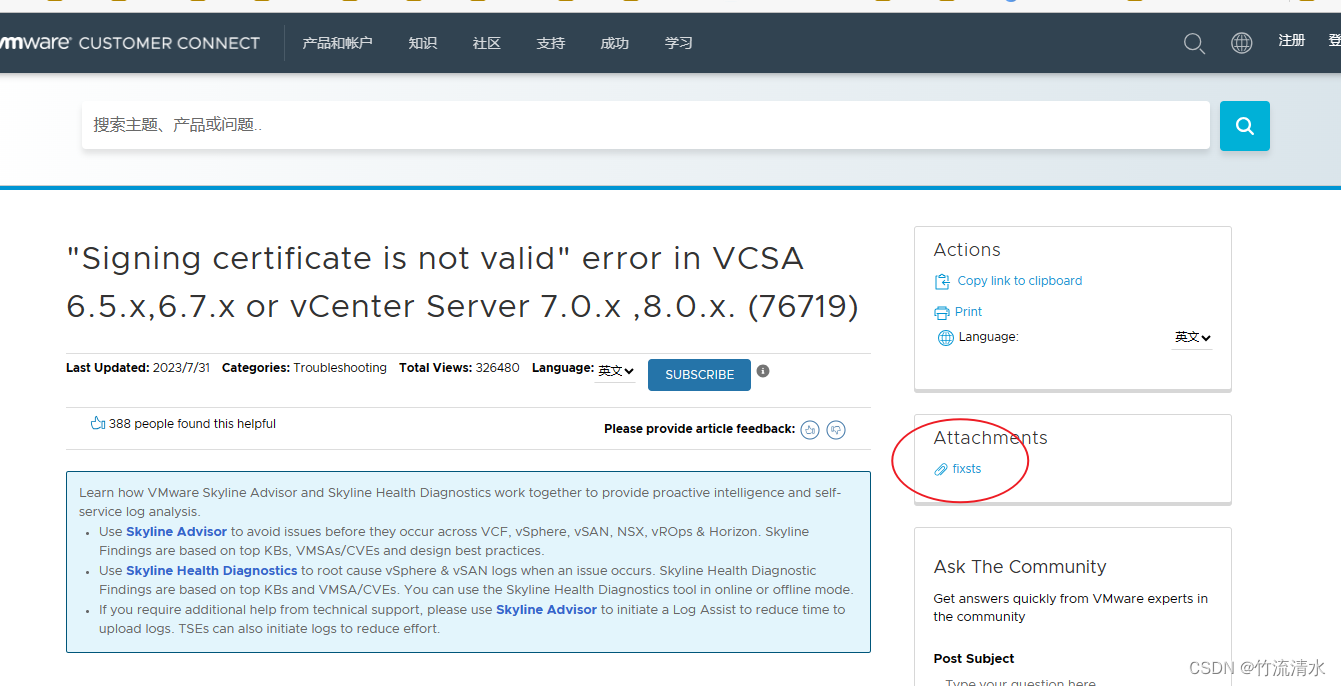Viewport: 1341px width, 686px height.
Task: Open the Language dropdown in Actions panel
Action: click(x=1192, y=338)
